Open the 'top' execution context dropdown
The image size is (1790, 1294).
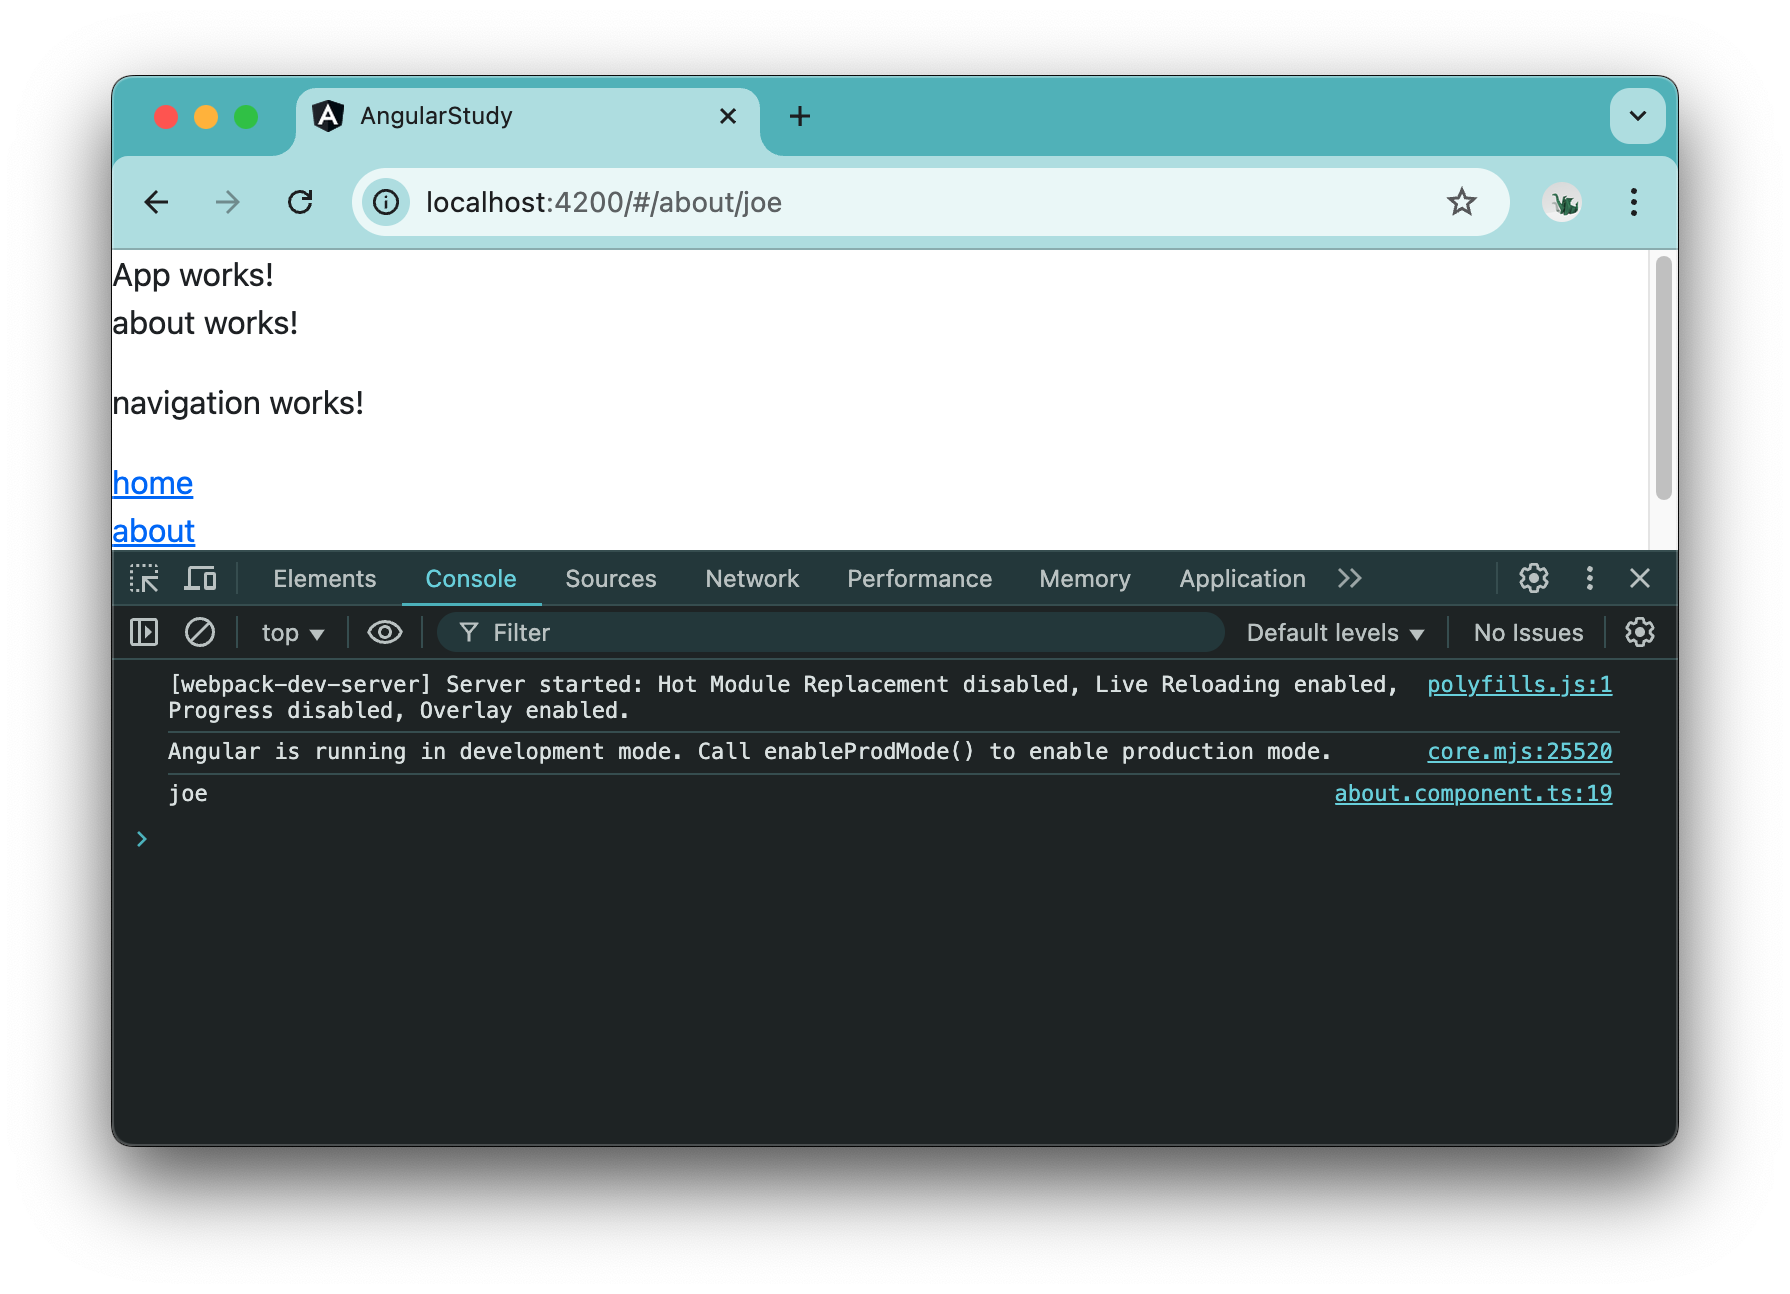pos(291,632)
